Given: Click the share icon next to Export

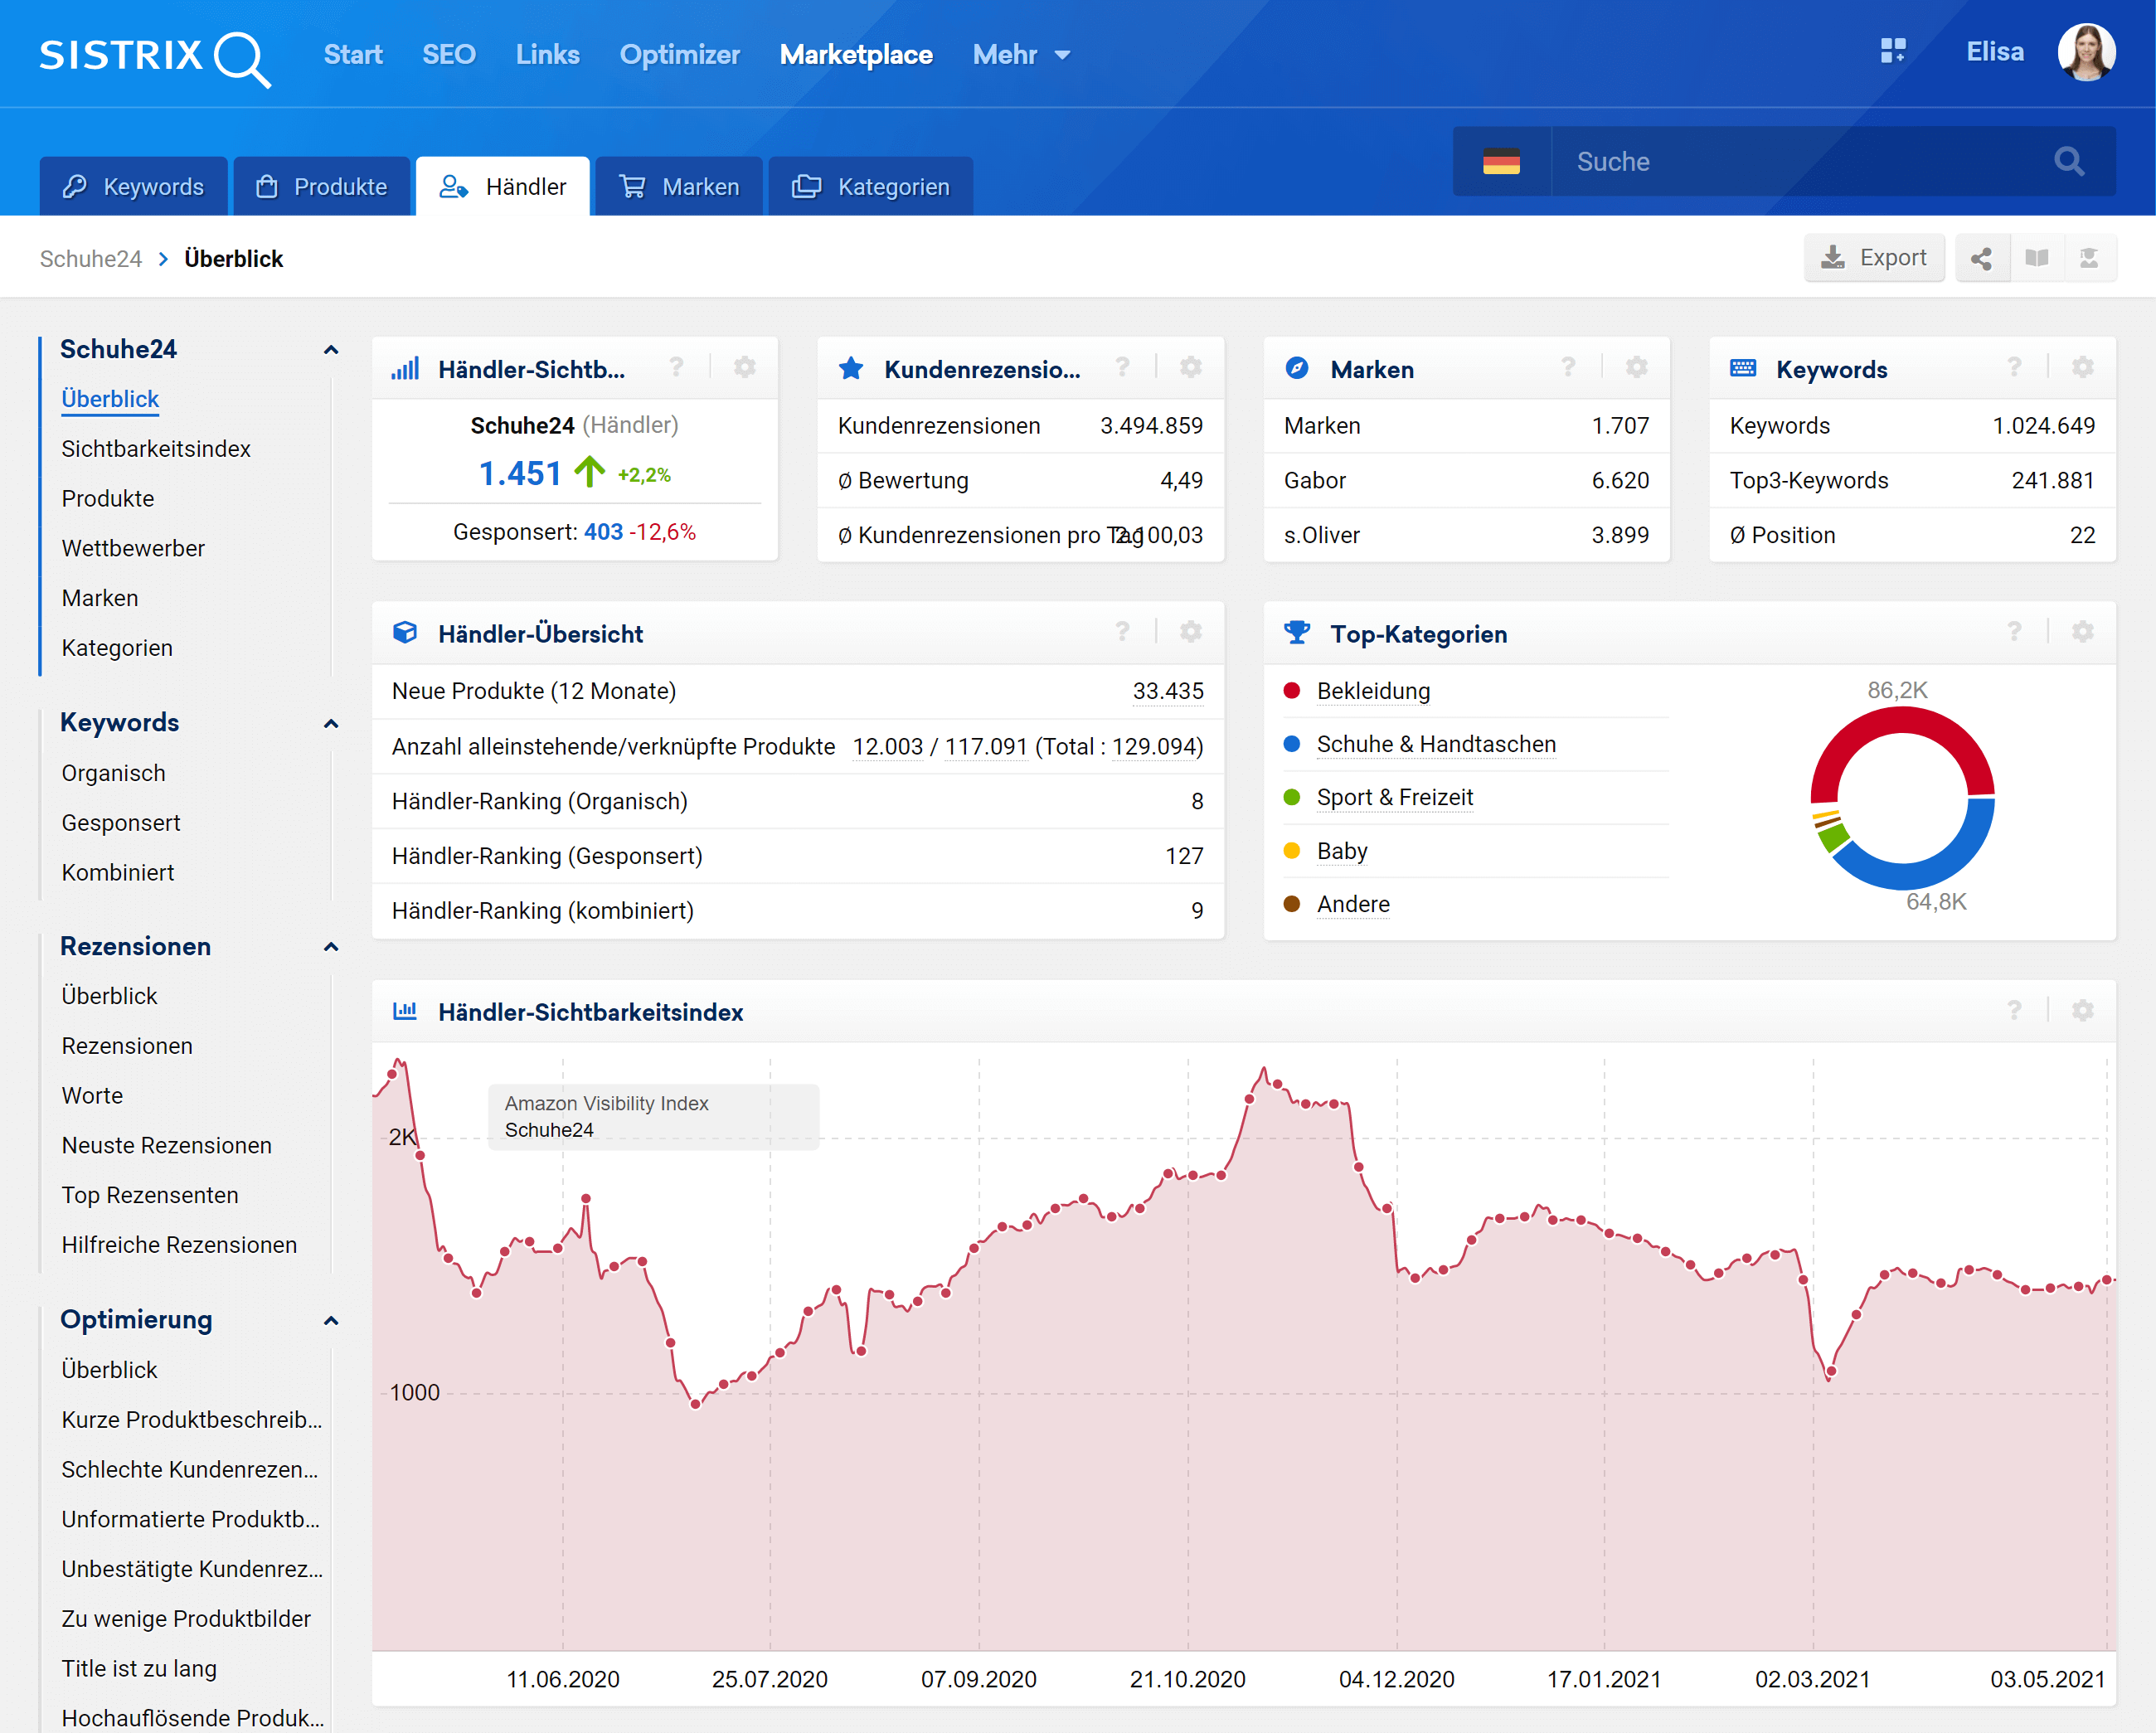Looking at the screenshot, I should pos(1981,259).
